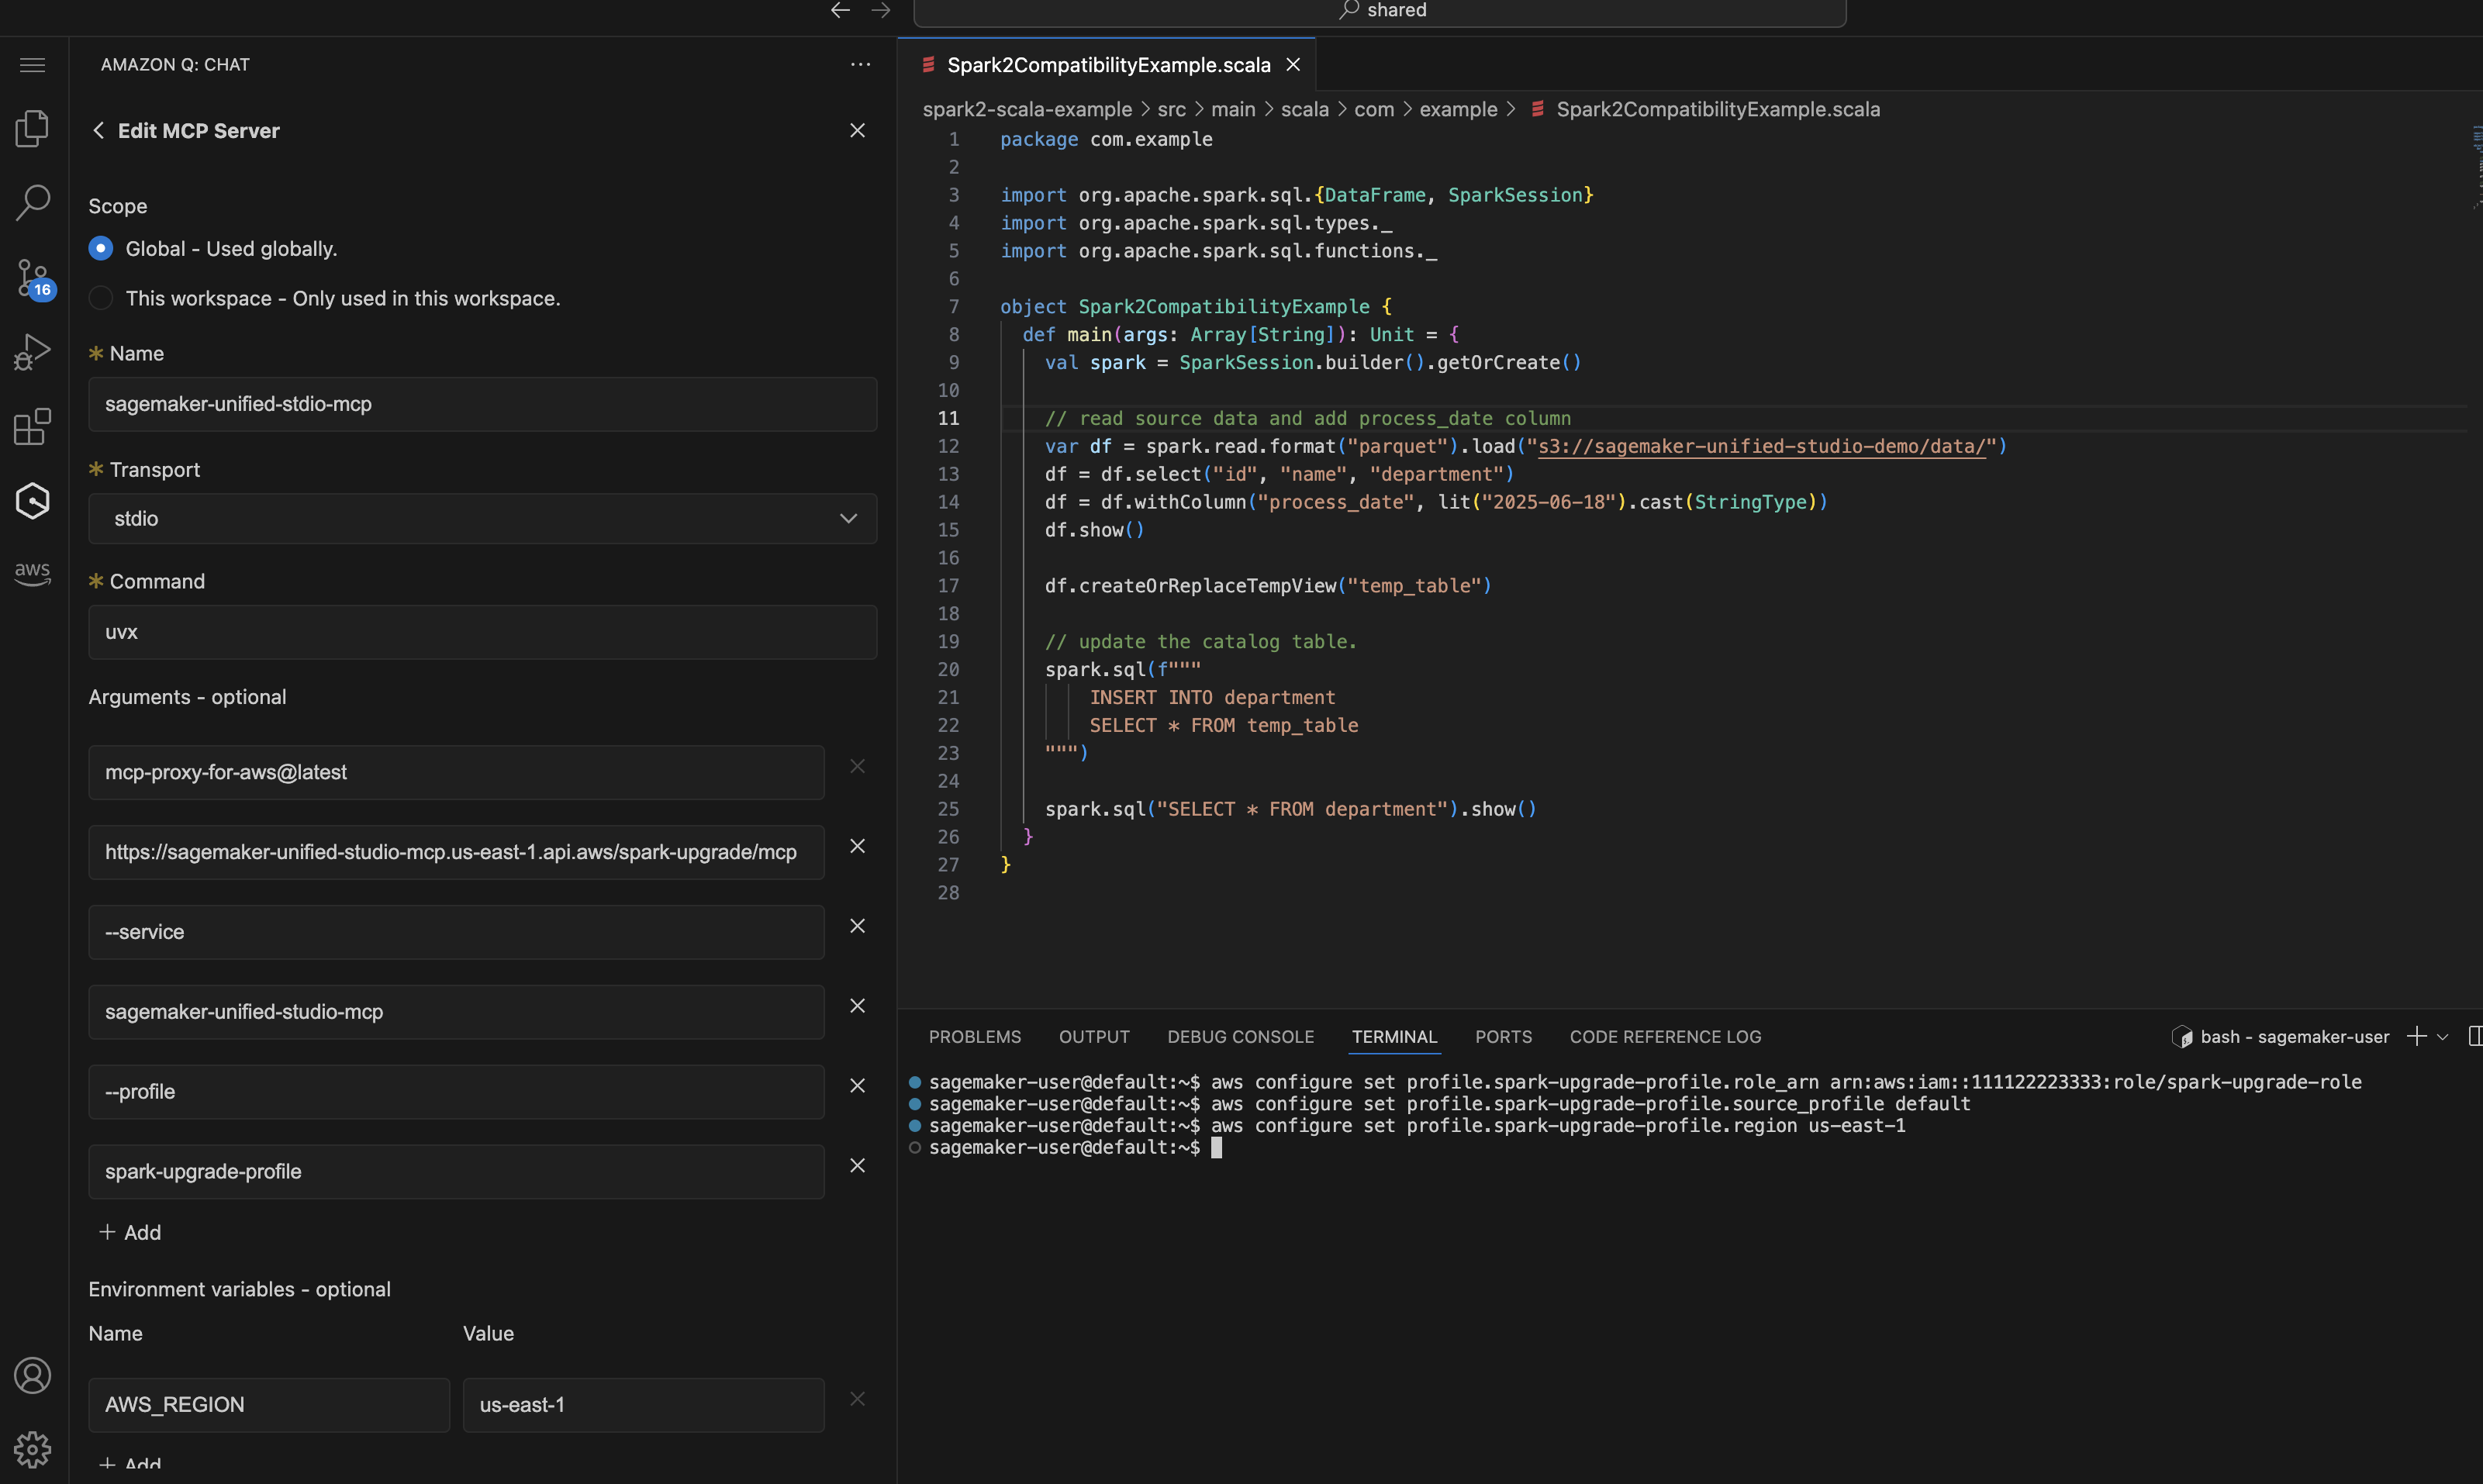
Task: Switch to the OUTPUT tab
Action: click(1094, 1037)
